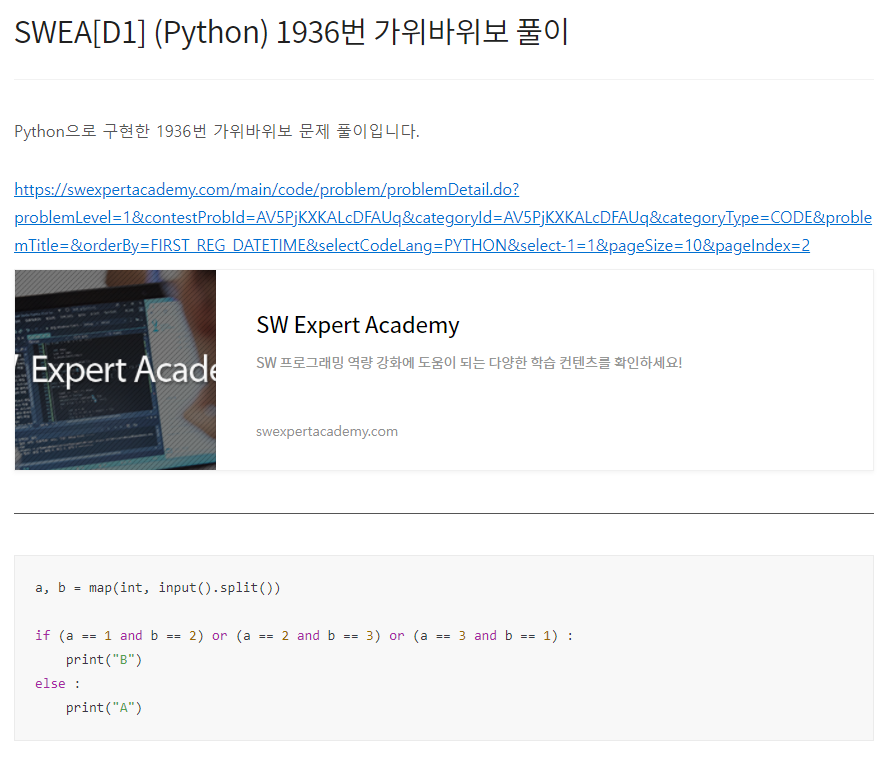Open the swexpertacademy.com problem detail link
Viewport: 891px width, 771px height.
[443, 218]
